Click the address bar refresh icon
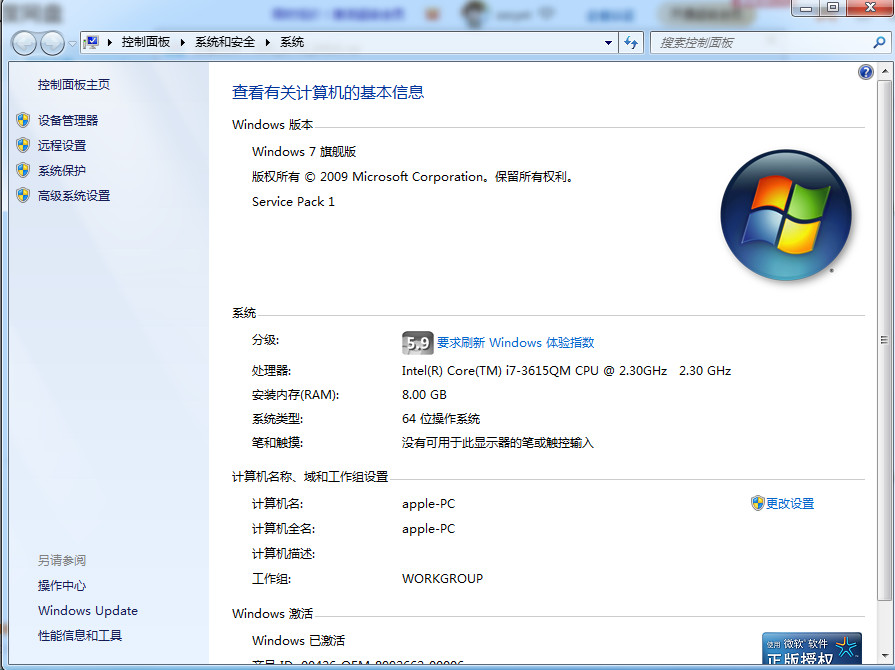 (x=631, y=43)
